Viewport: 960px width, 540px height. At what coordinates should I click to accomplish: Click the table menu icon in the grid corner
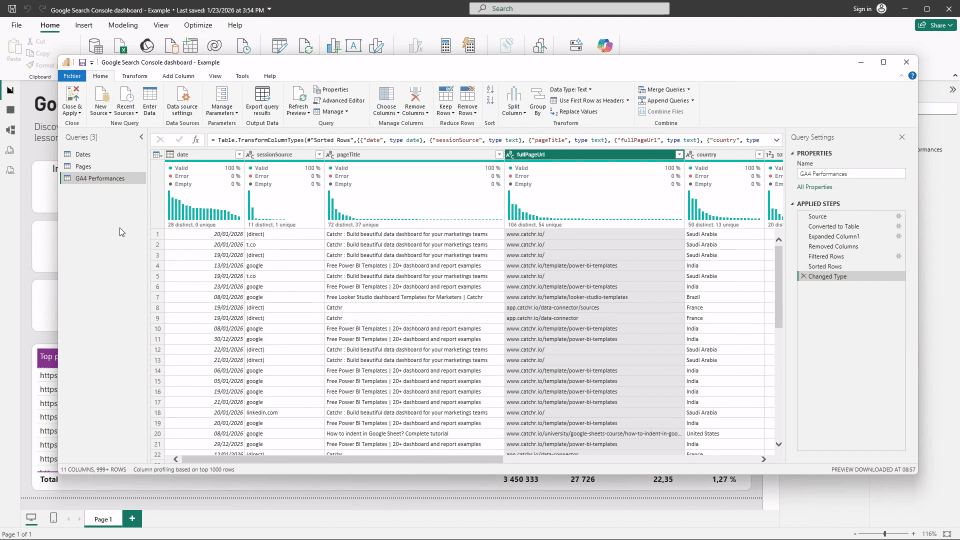[x=157, y=155]
